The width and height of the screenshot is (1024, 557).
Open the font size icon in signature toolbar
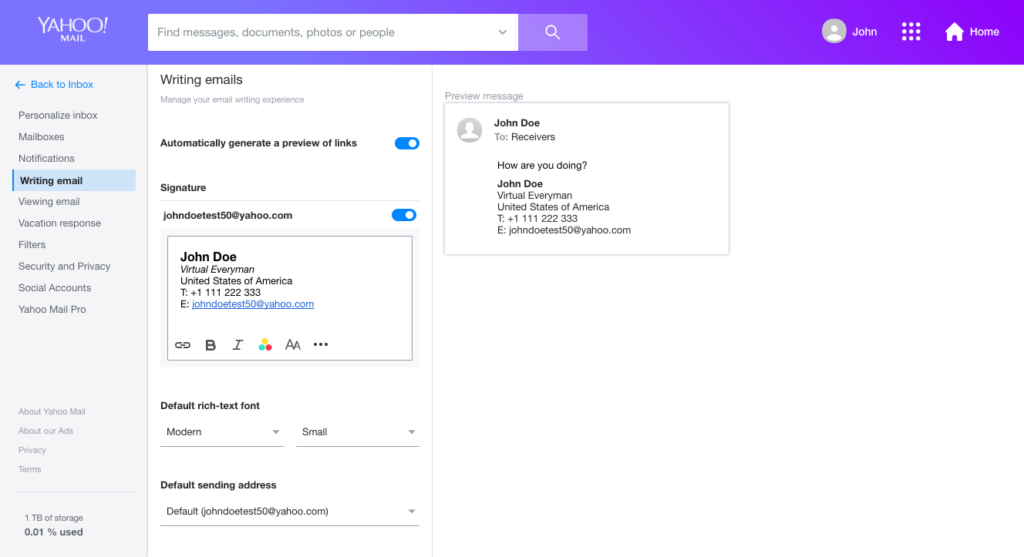(293, 345)
